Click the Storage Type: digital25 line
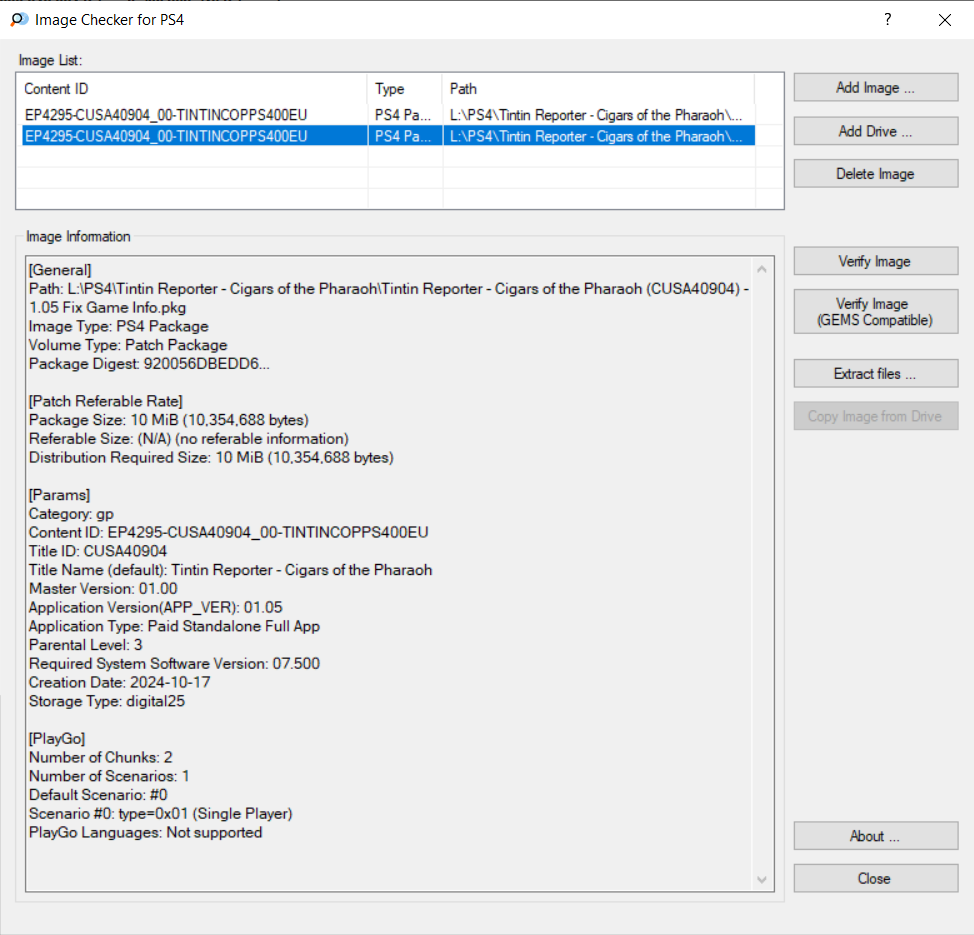 coord(107,701)
